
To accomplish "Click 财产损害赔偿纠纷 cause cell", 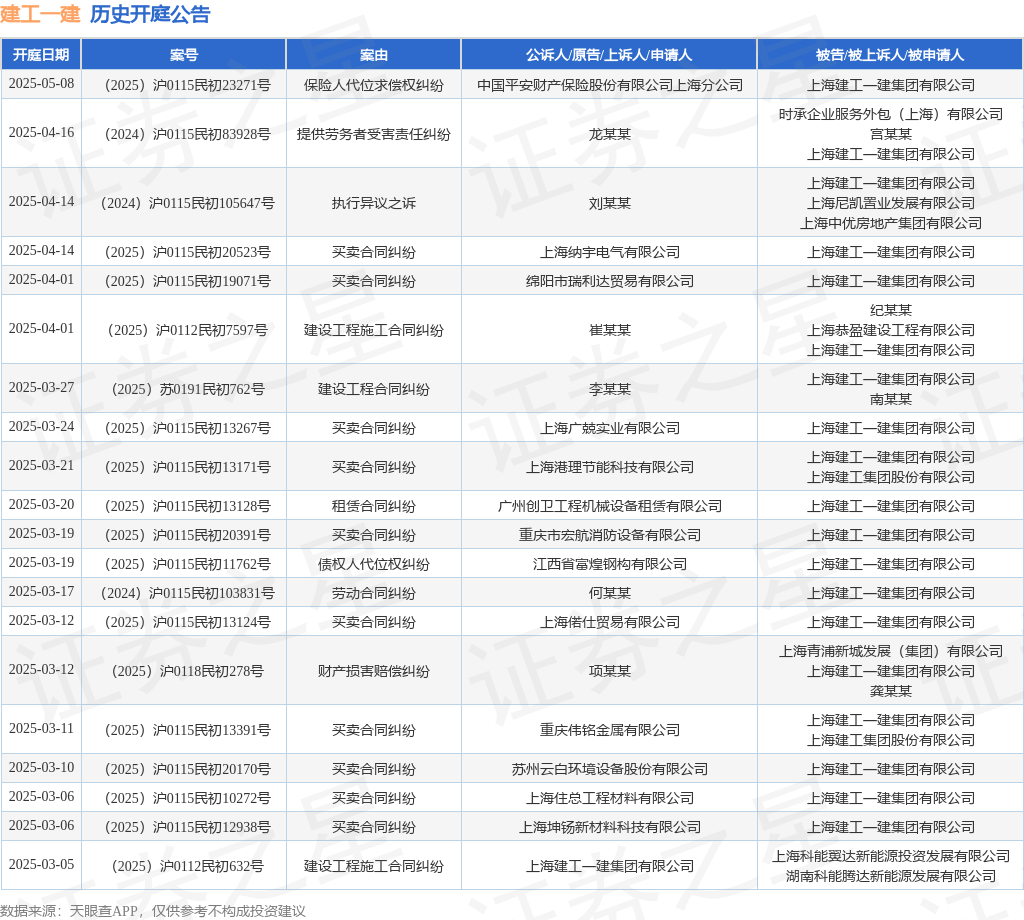I will (x=374, y=671).
